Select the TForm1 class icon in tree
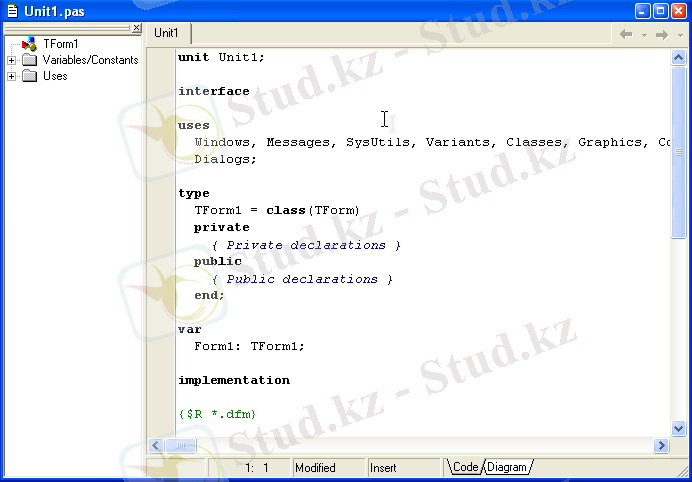Viewport: 692px width, 482px height. [x=29, y=44]
